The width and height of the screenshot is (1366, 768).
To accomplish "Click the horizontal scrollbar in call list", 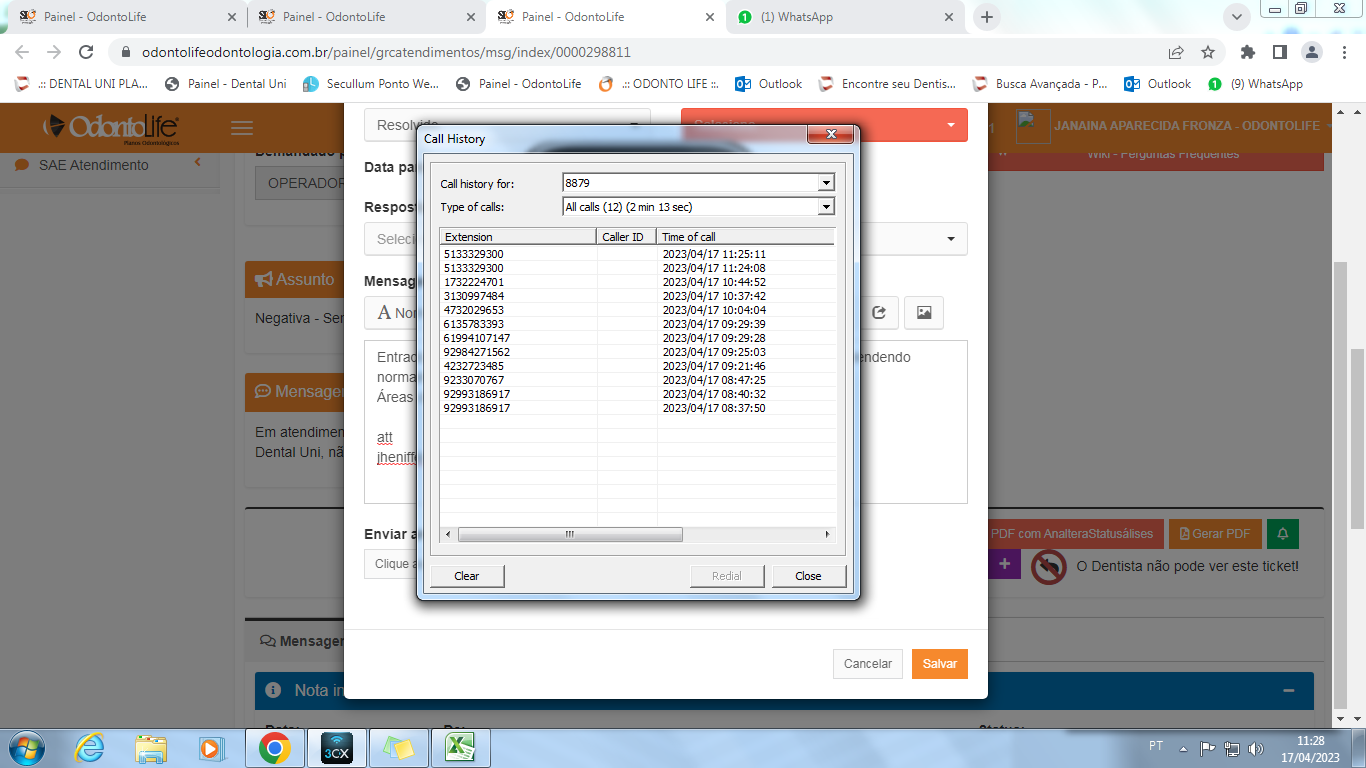I will [570, 535].
